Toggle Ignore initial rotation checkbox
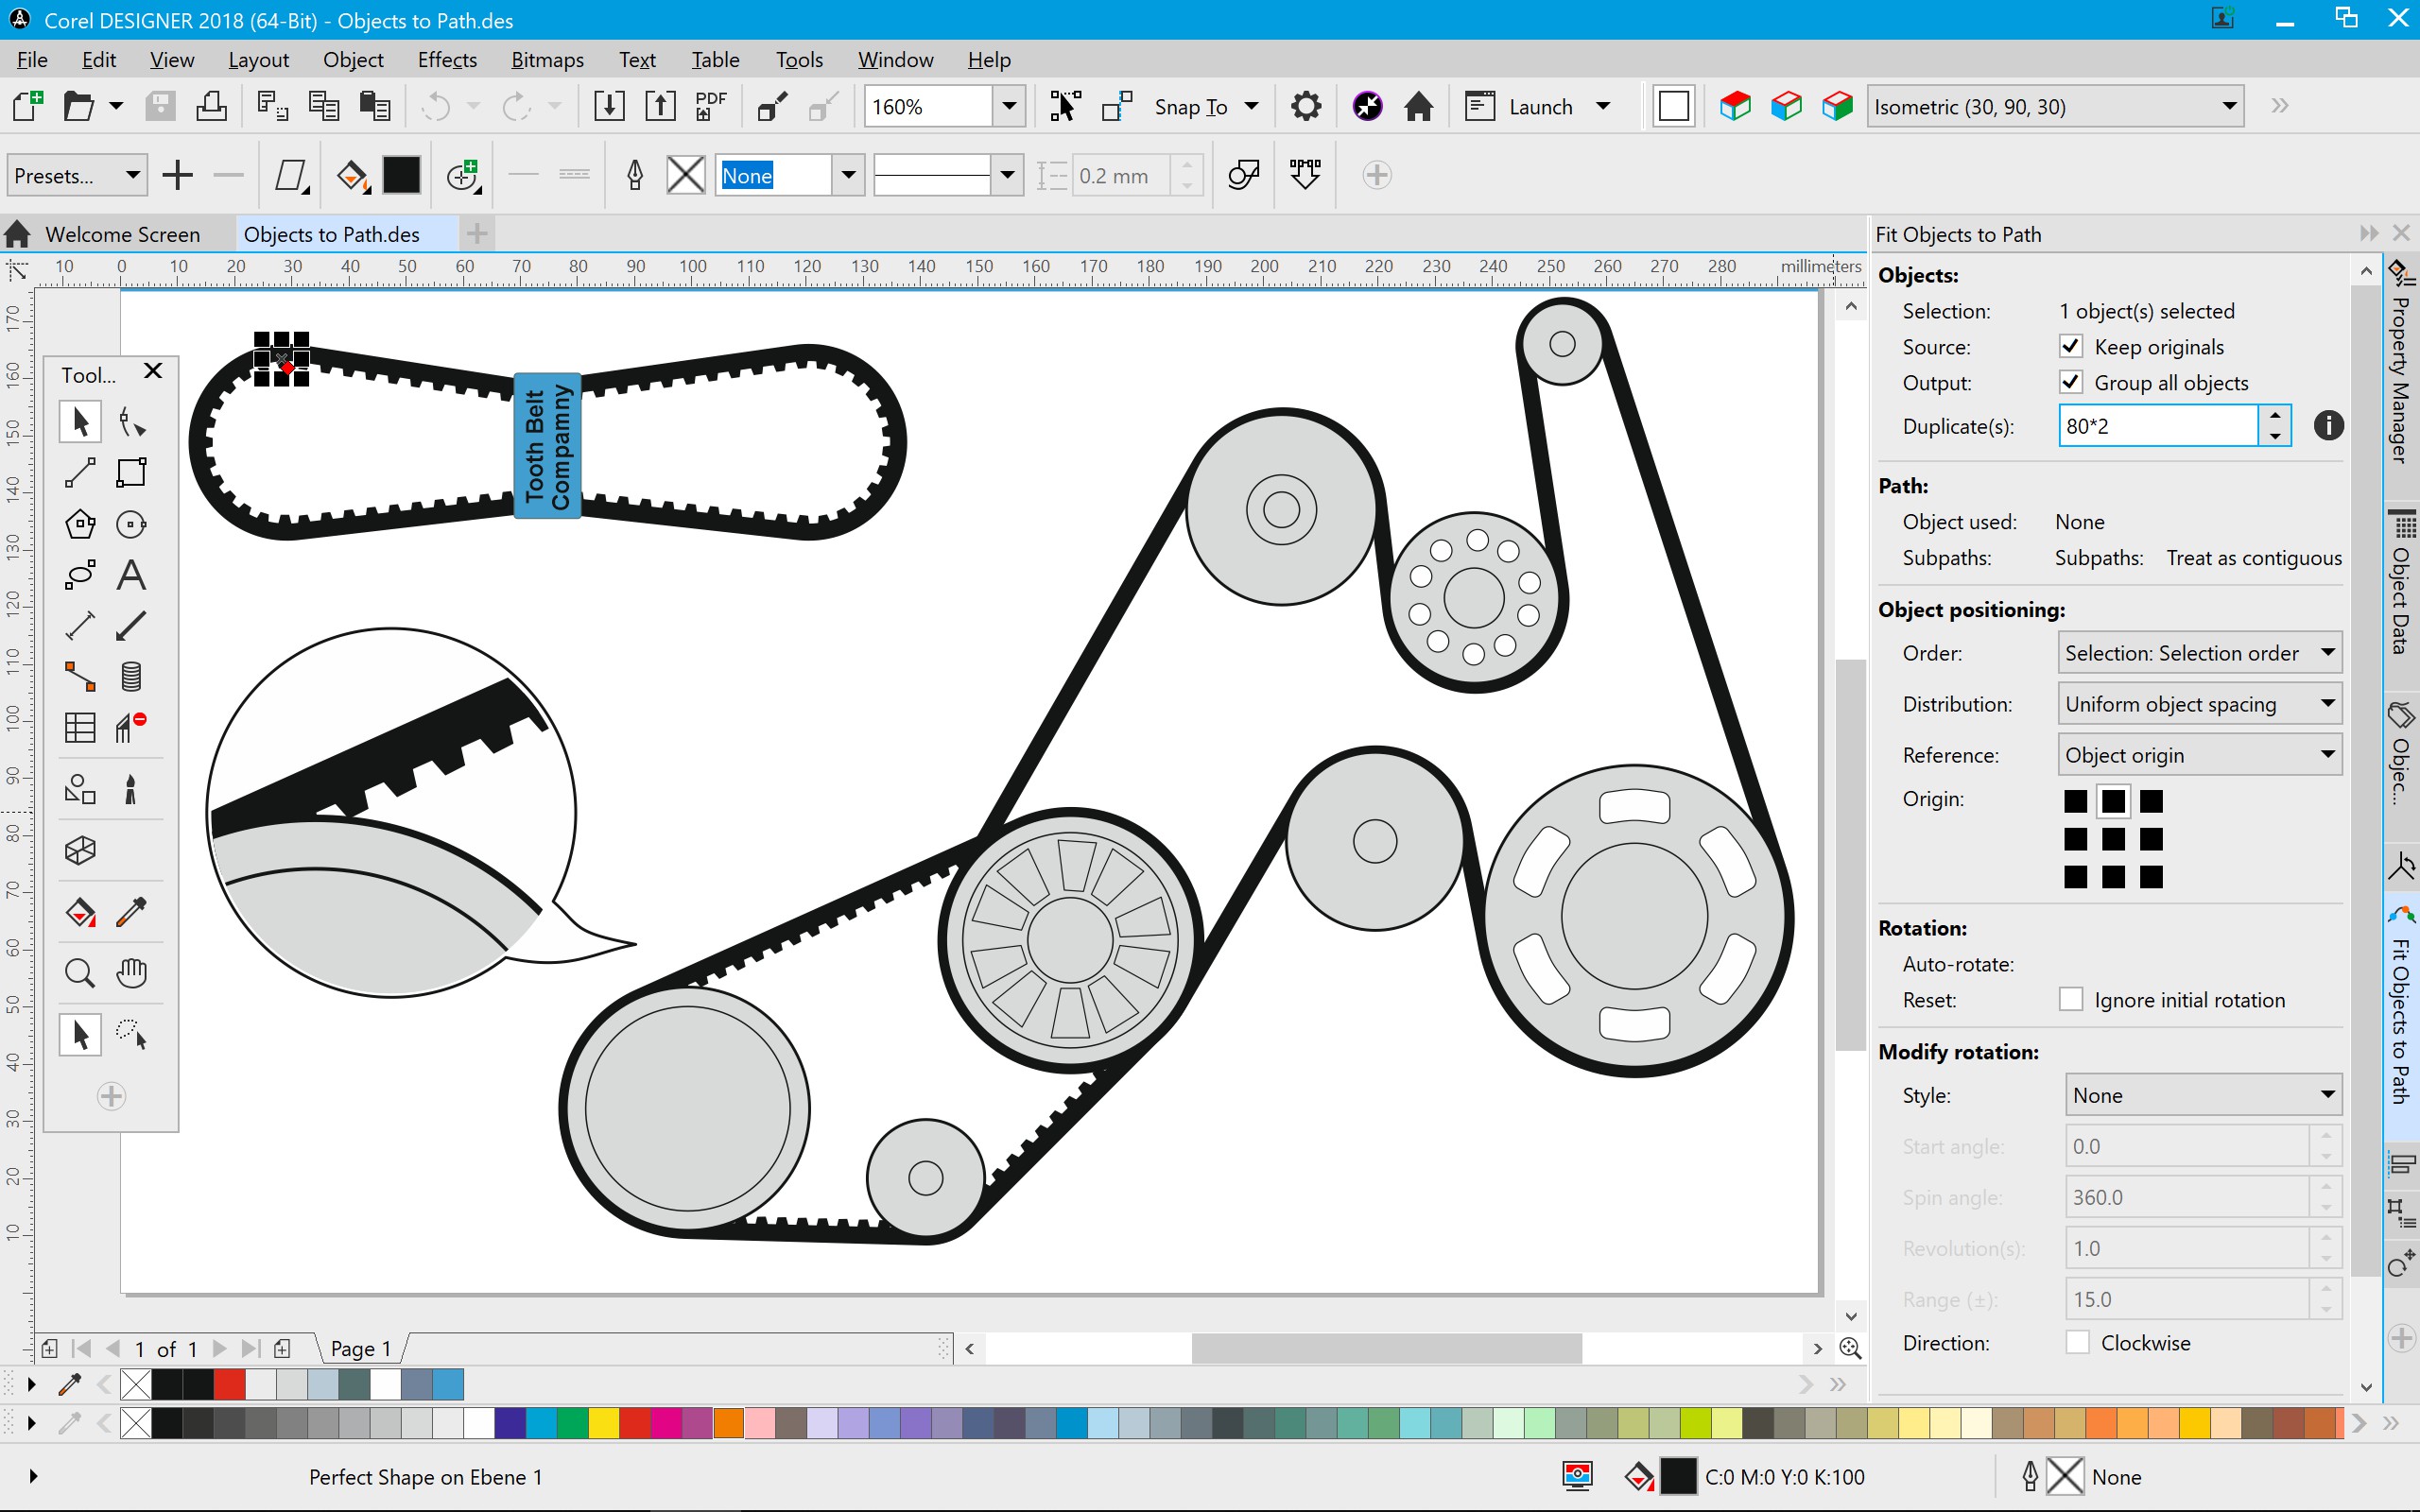 click(x=2073, y=998)
